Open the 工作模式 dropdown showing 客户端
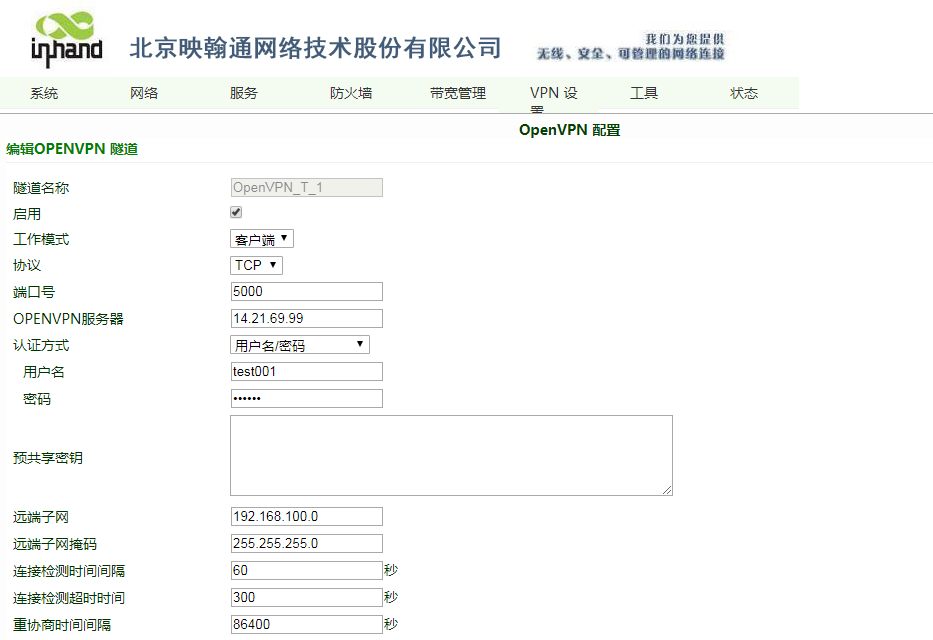 click(x=261, y=238)
